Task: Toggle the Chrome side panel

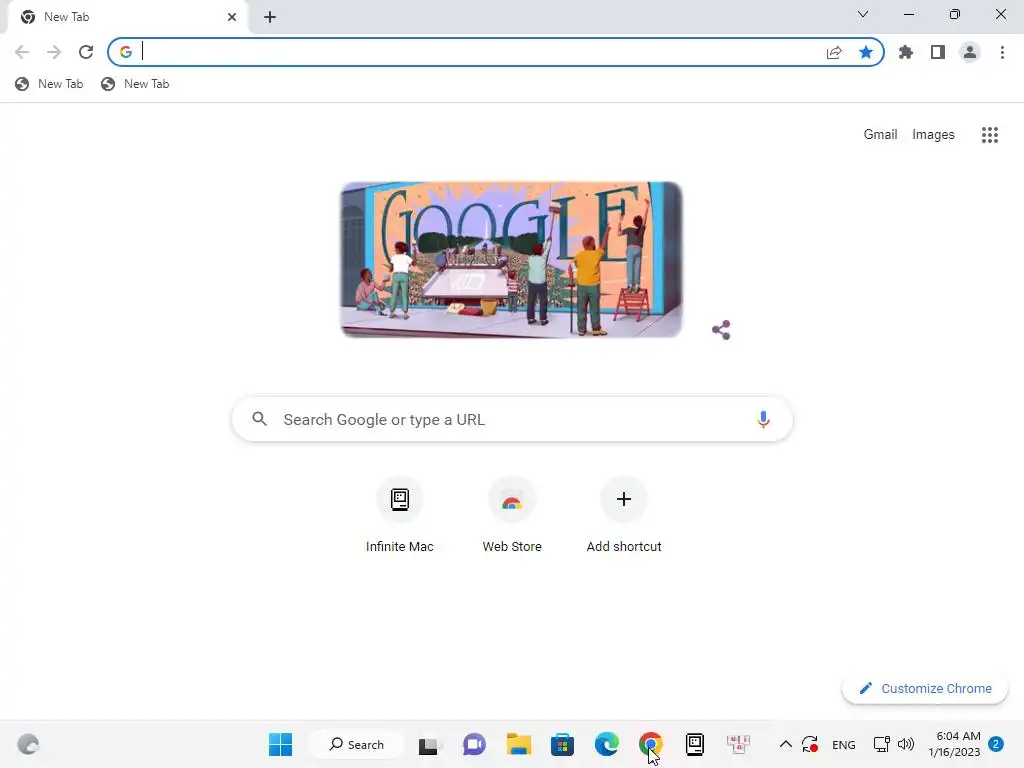Action: [x=938, y=52]
